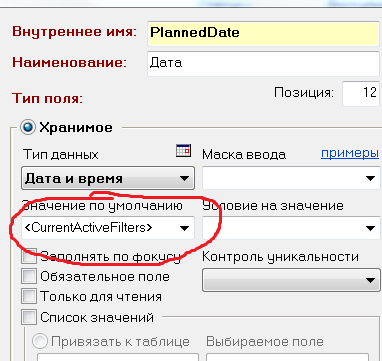Open the примеры link
Viewport: 382px width, 361px height.
click(350, 153)
